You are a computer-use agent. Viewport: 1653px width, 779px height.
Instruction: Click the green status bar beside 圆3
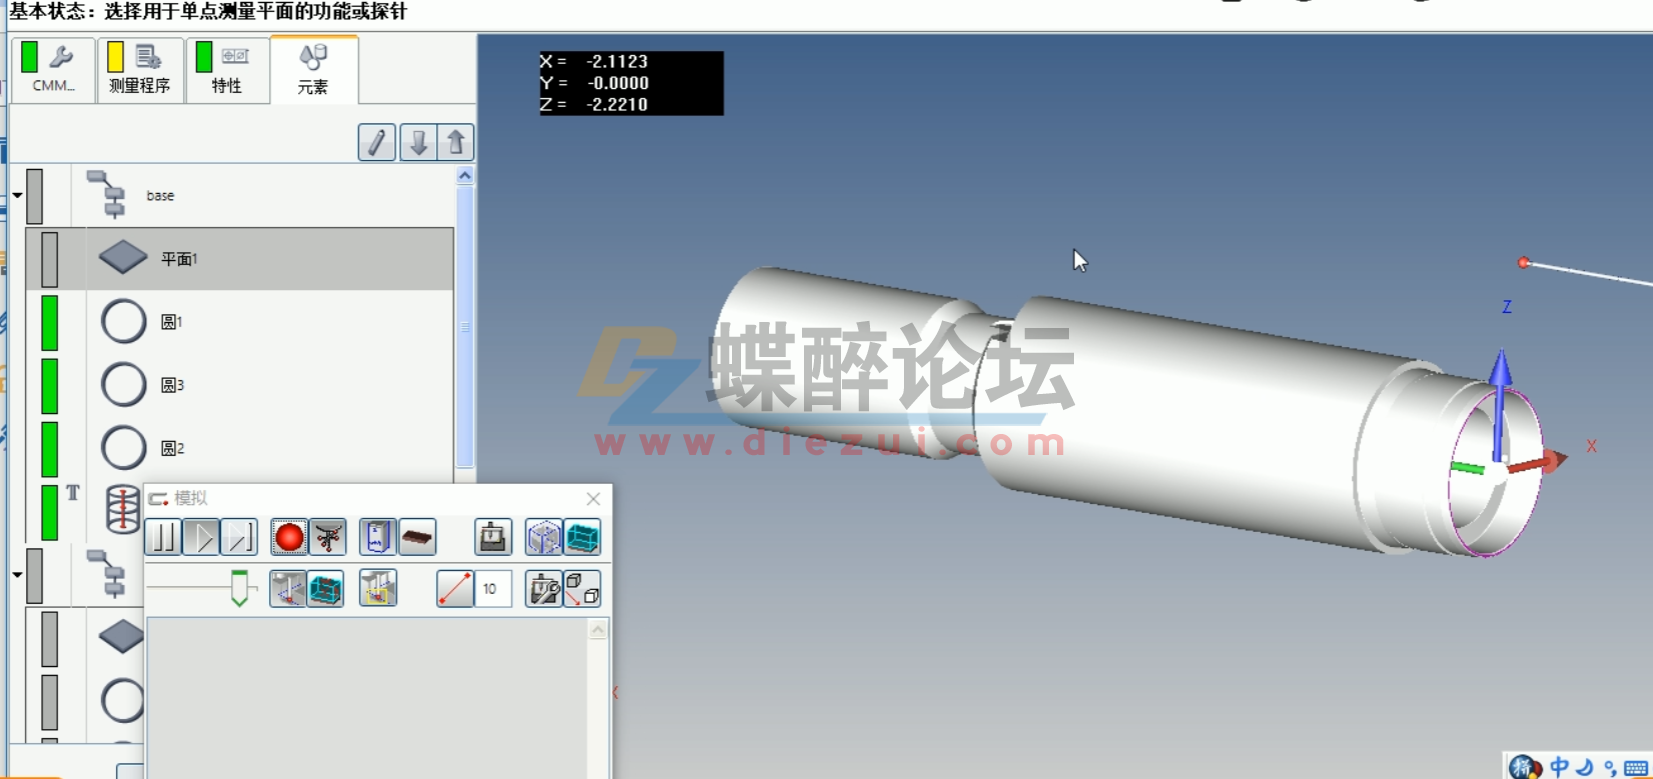(x=49, y=385)
